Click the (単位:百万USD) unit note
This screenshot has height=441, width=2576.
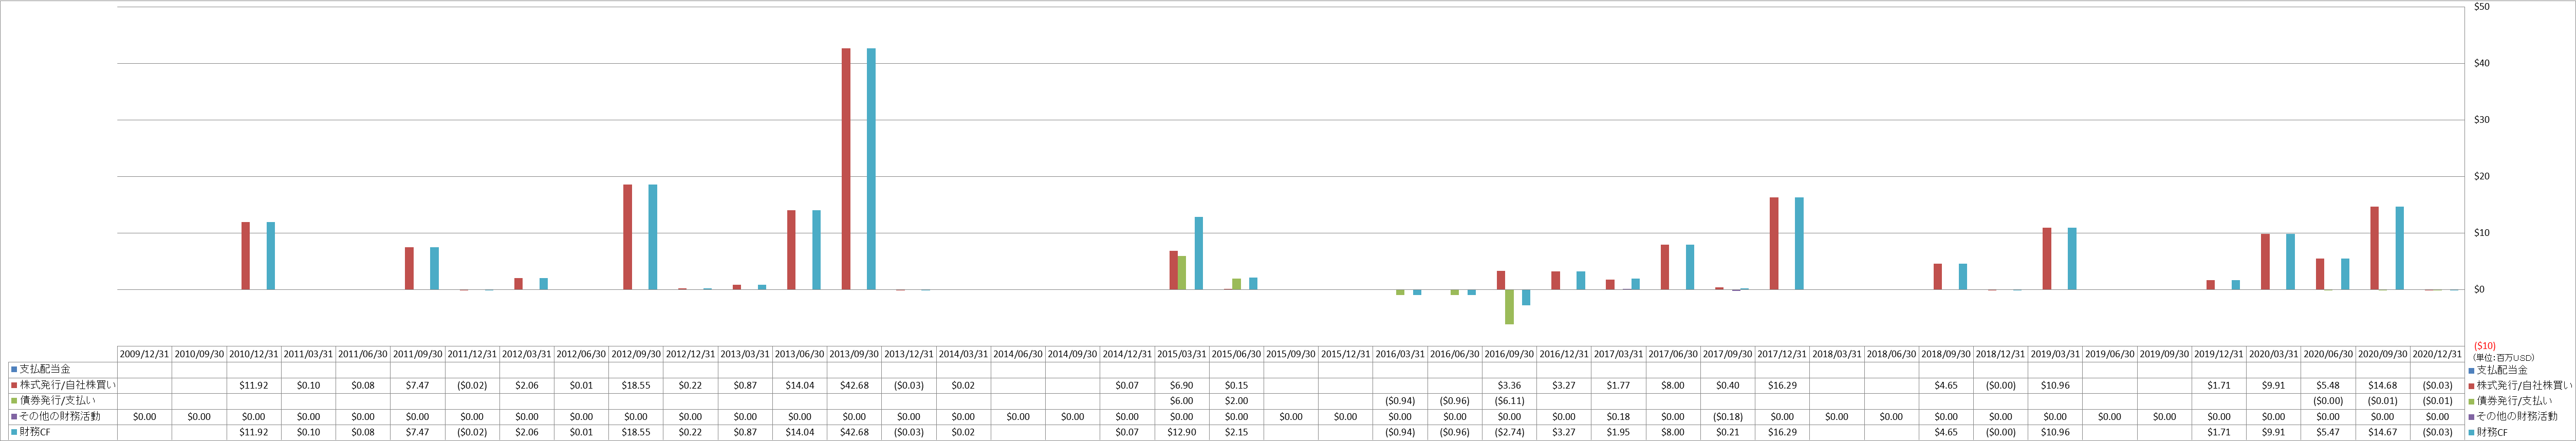[x=2503, y=357]
